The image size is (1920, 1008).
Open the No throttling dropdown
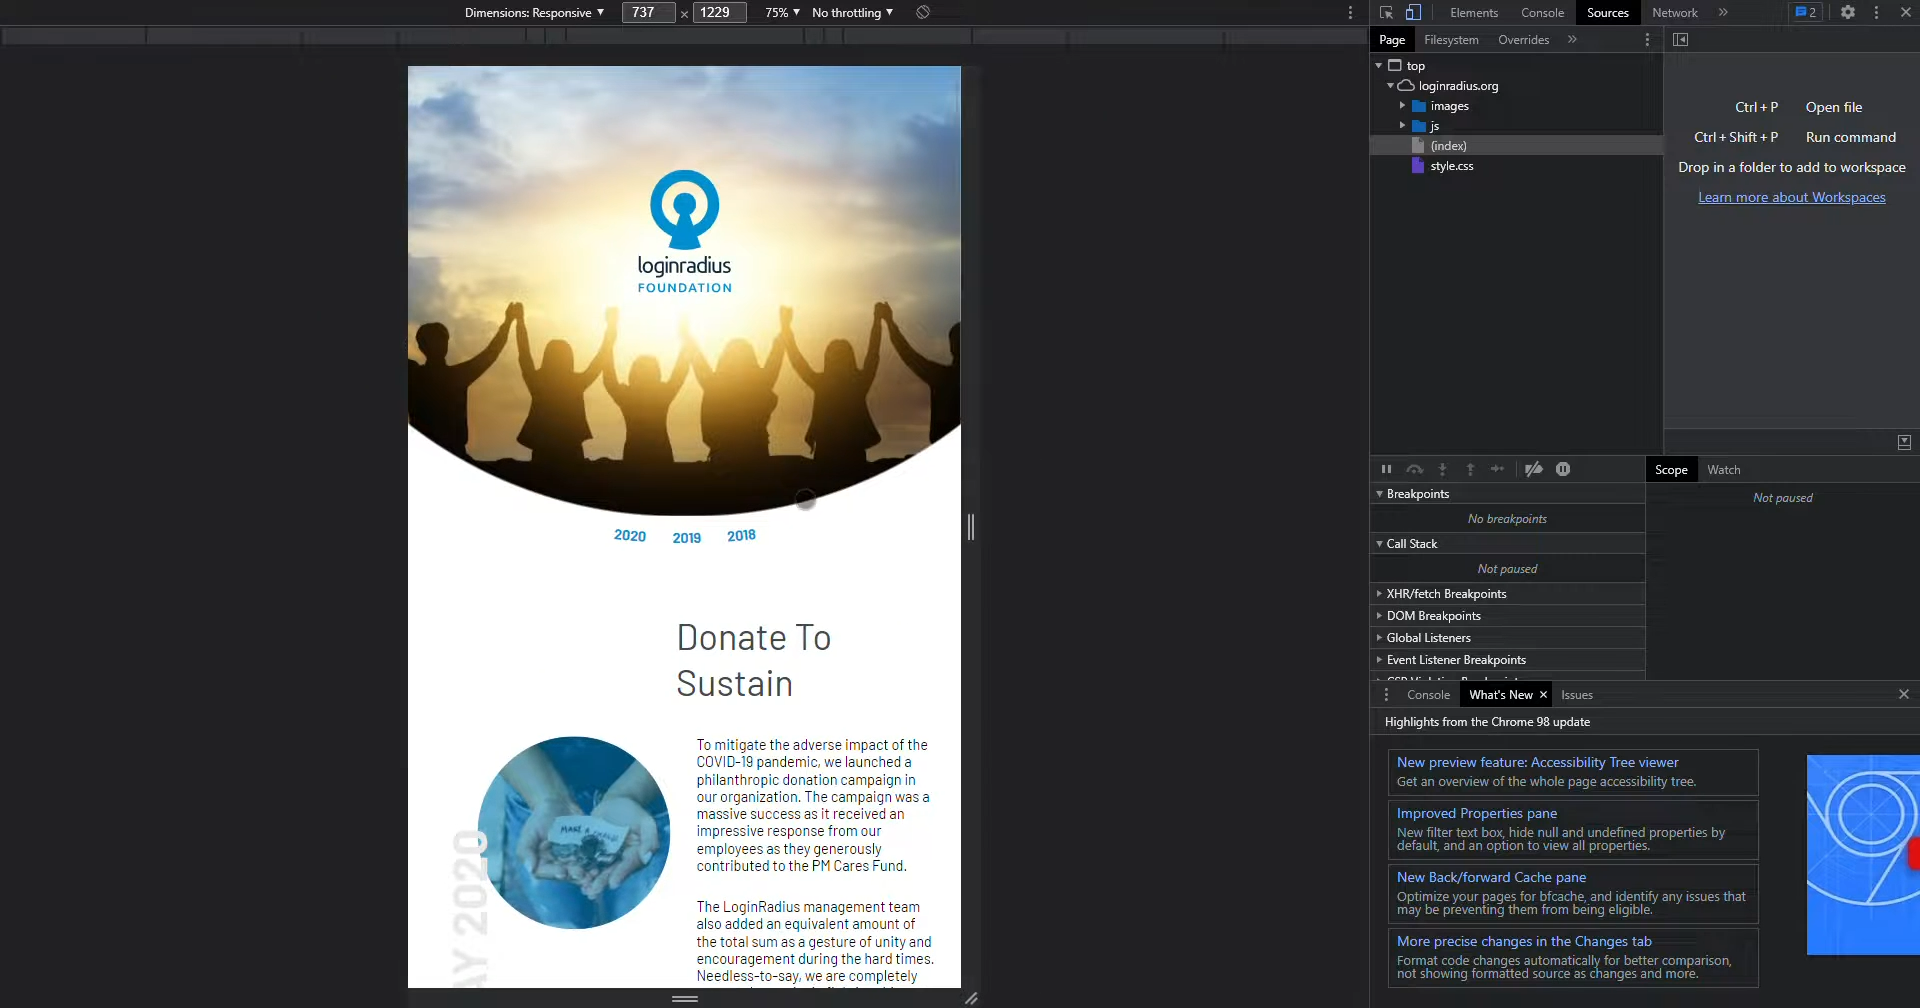852,13
